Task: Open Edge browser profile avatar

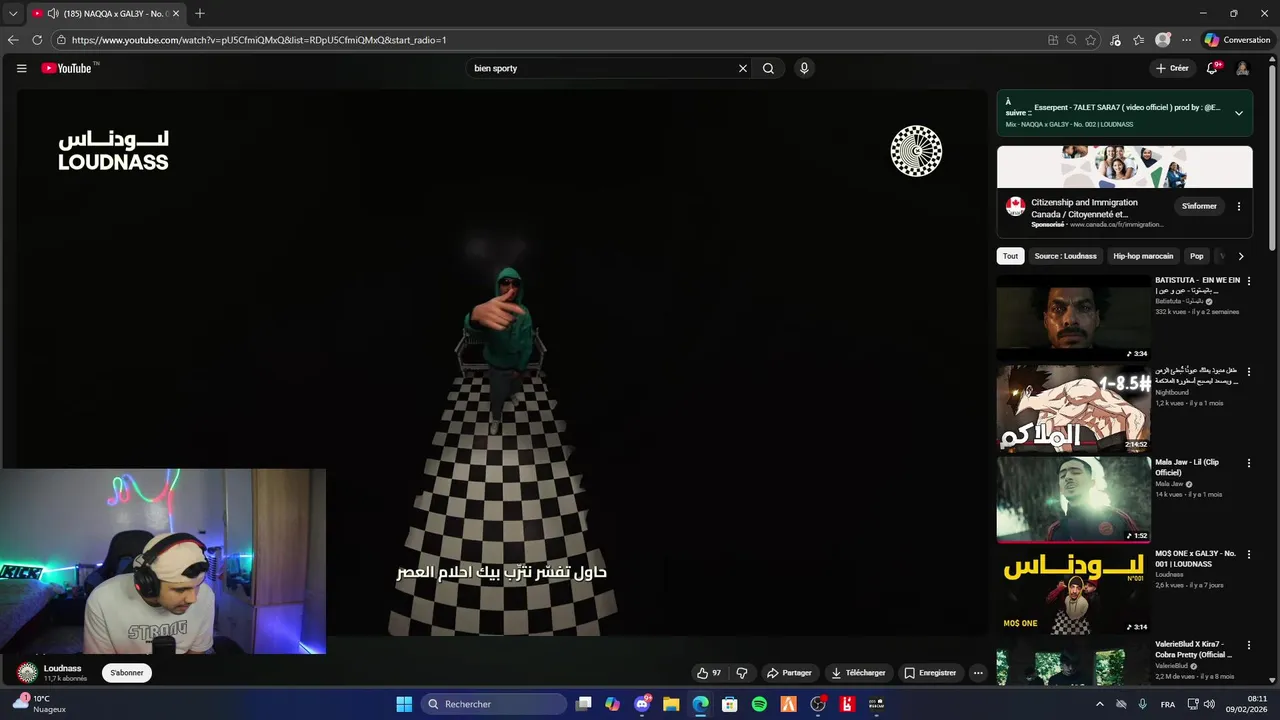Action: pos(1163,40)
